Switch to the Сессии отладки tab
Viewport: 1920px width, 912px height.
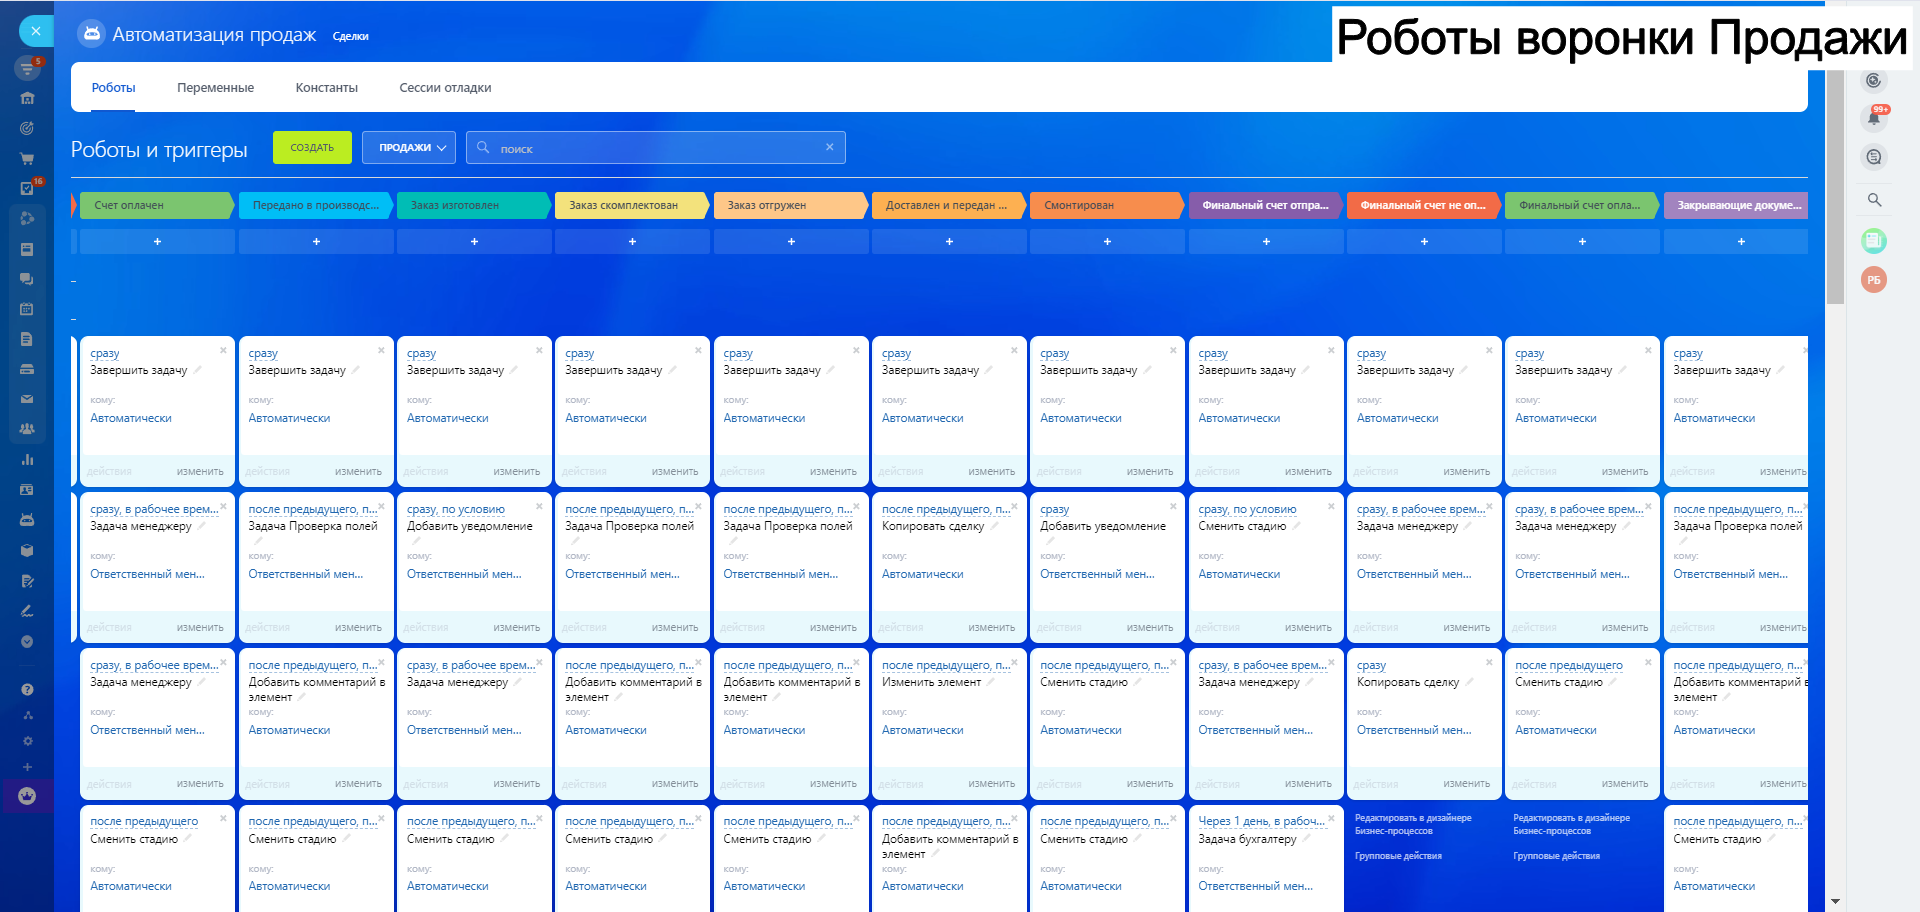click(445, 88)
